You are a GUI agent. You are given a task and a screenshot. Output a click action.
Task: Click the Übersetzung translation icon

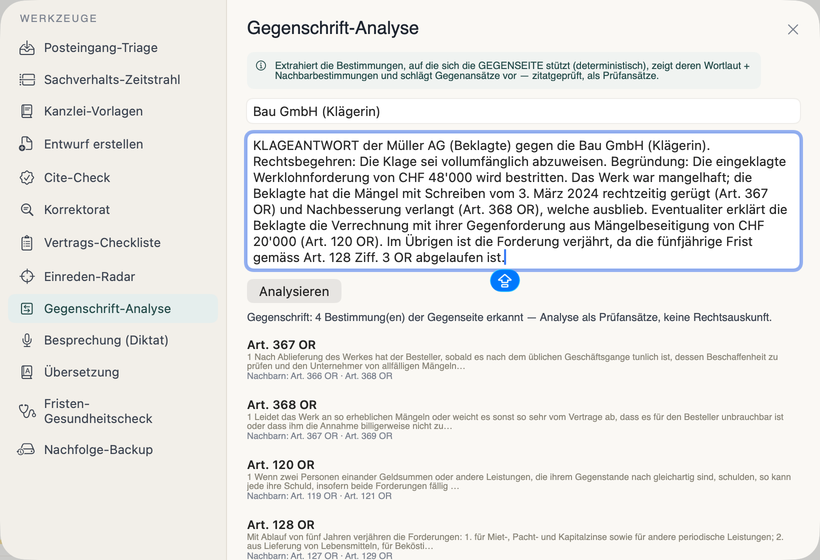tap(27, 372)
